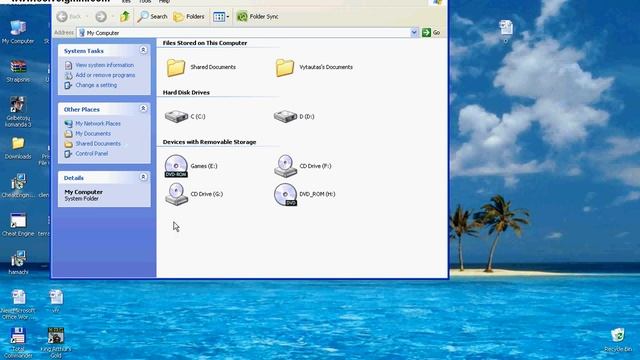This screenshot has height=360, width=640.
Task: Select the C (C:) hard drive
Action: pos(176,116)
